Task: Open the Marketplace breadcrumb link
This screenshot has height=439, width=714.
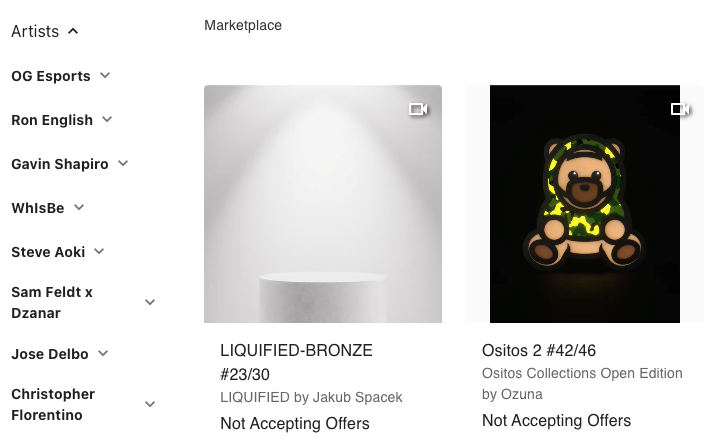Action: 243,26
